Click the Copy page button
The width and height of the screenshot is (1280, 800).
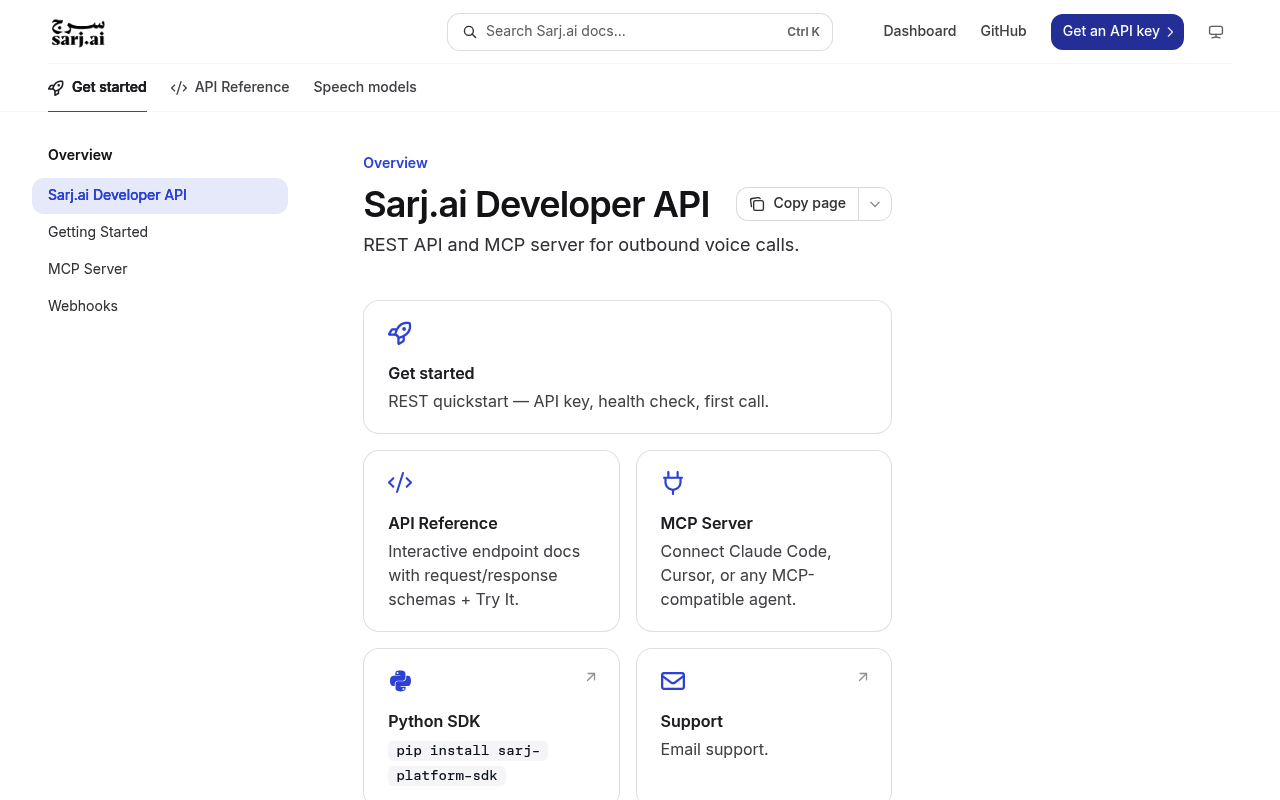pos(797,204)
